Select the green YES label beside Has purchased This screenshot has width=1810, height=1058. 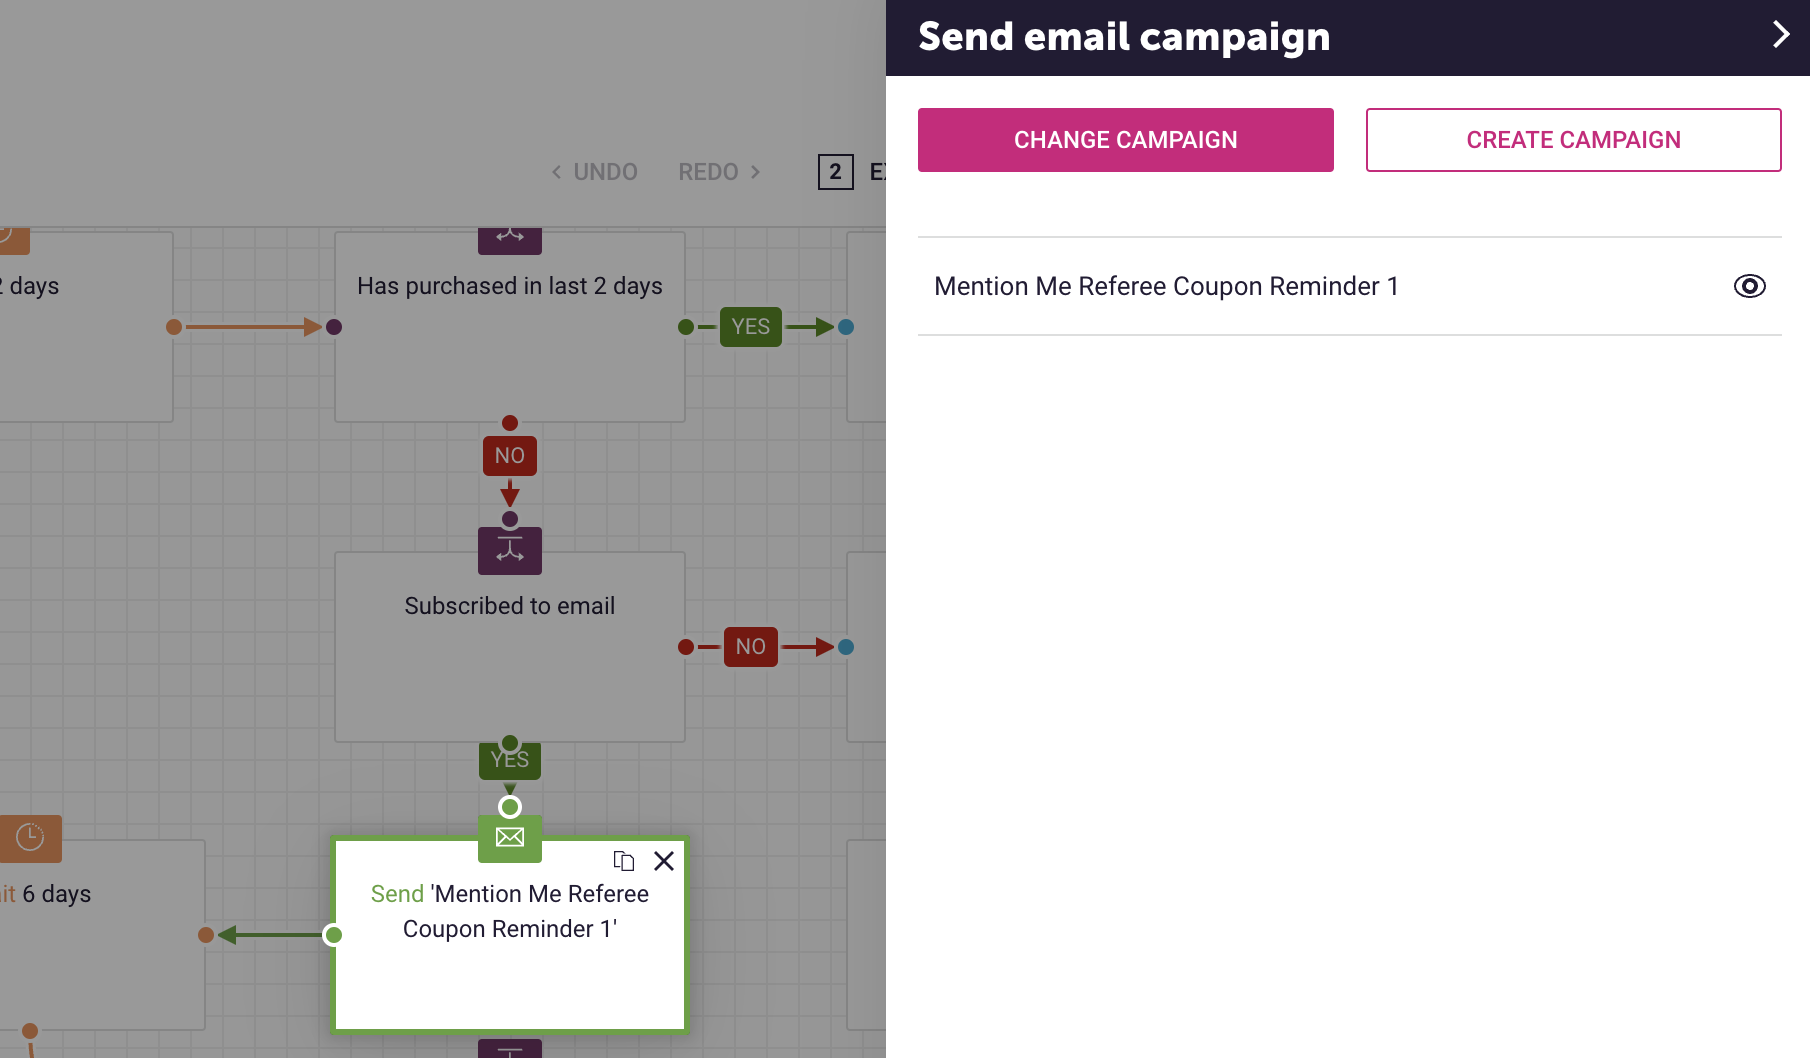751,327
